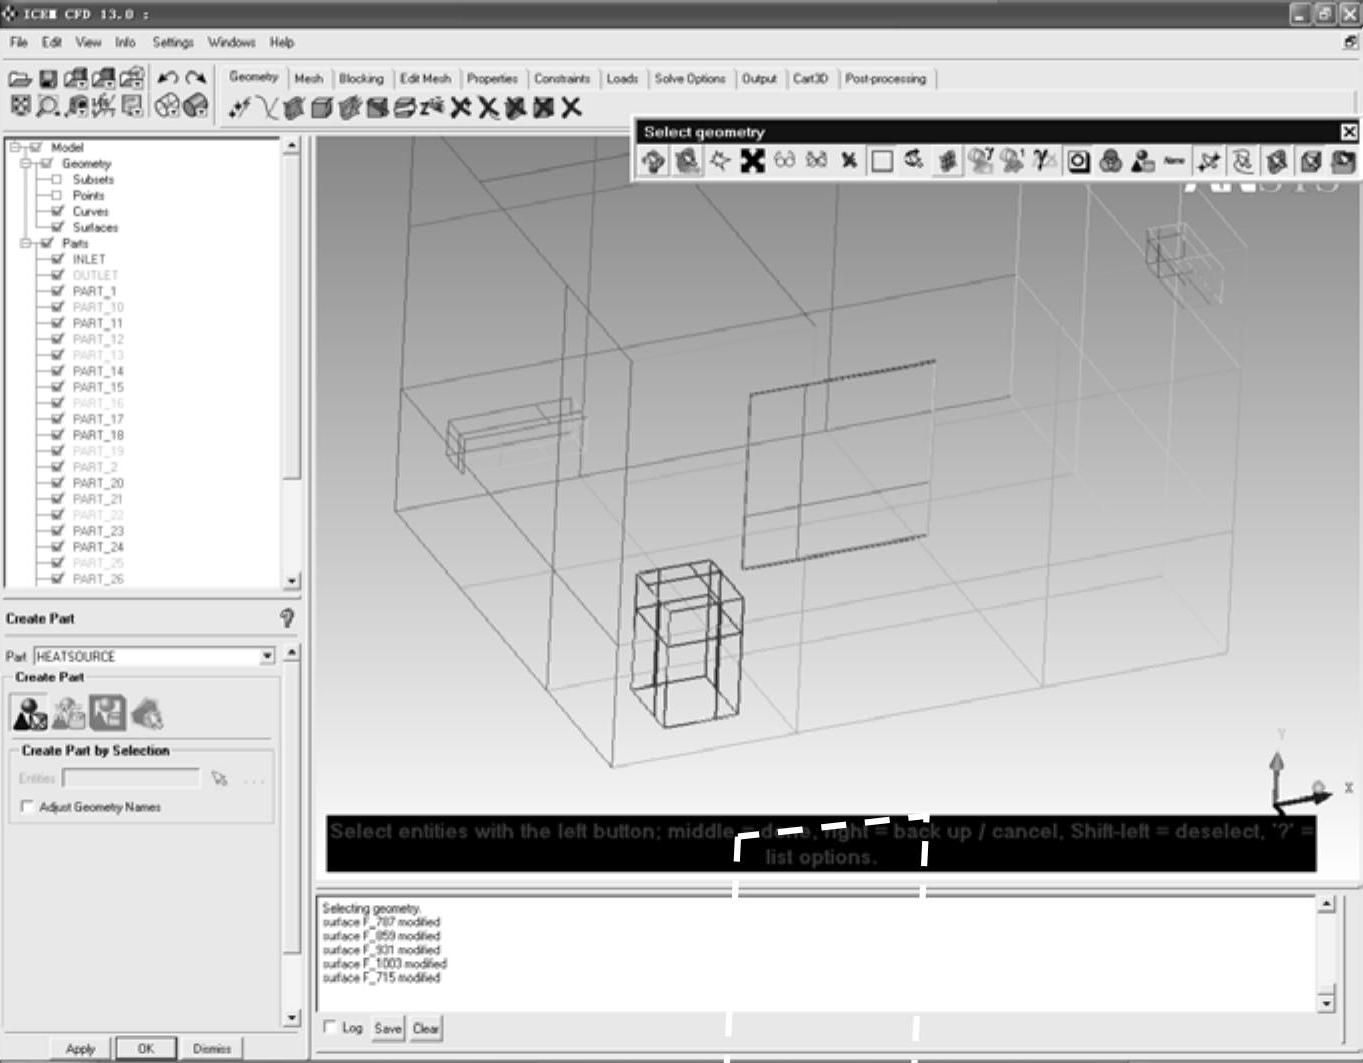
Task: Toggle the Log checkbox
Action: pyautogui.click(x=330, y=1027)
